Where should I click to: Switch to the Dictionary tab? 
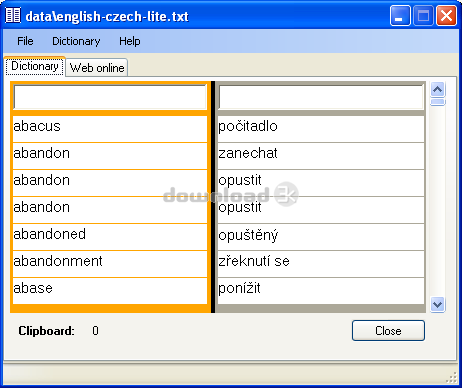click(35, 66)
